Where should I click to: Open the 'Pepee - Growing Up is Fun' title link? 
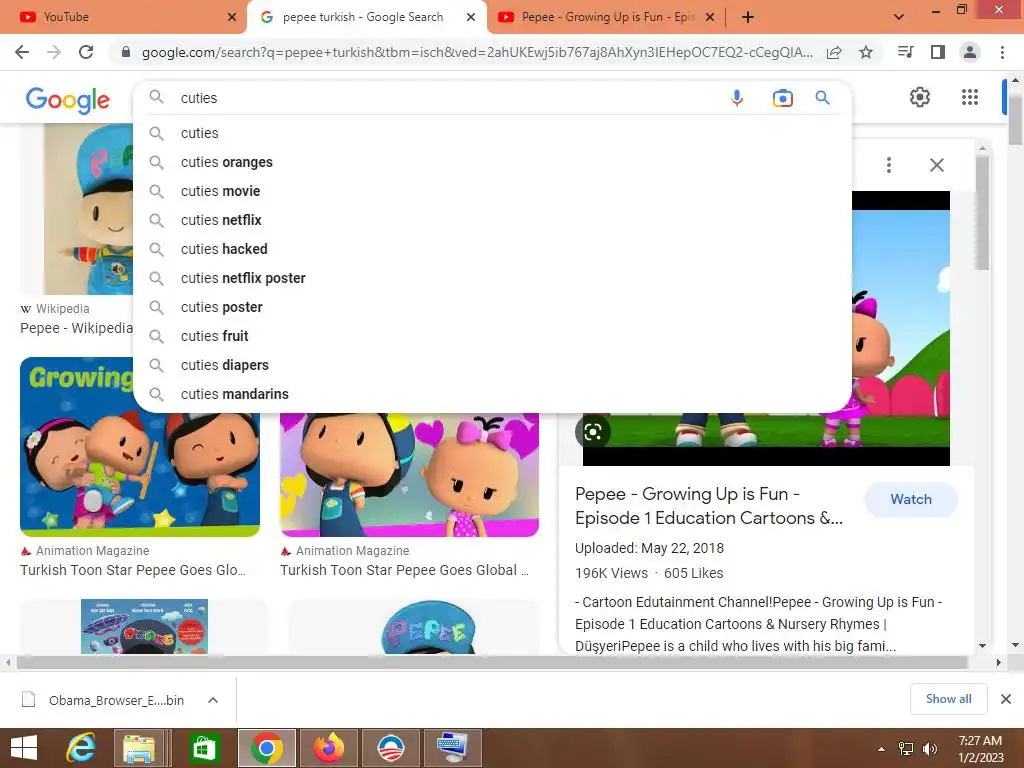[709, 506]
